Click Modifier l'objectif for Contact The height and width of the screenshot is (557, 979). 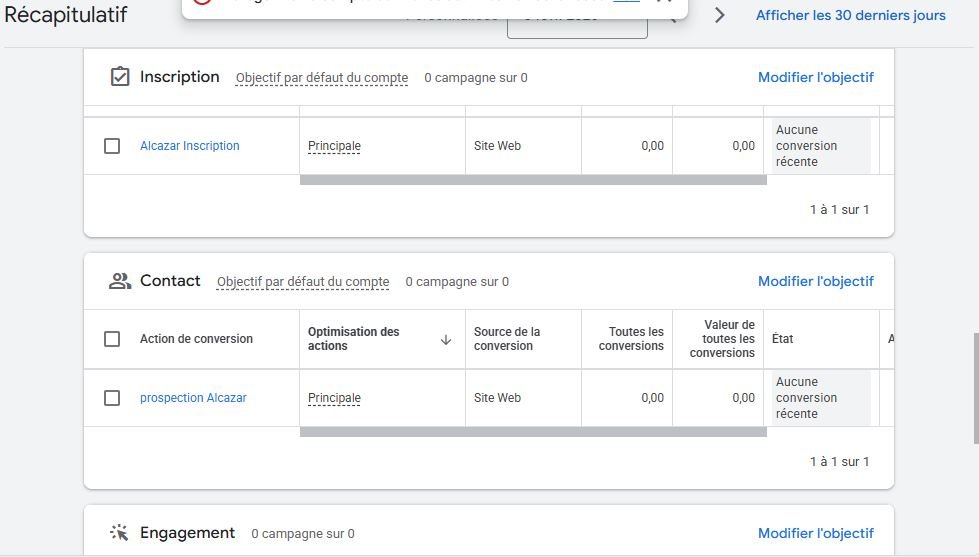point(815,281)
